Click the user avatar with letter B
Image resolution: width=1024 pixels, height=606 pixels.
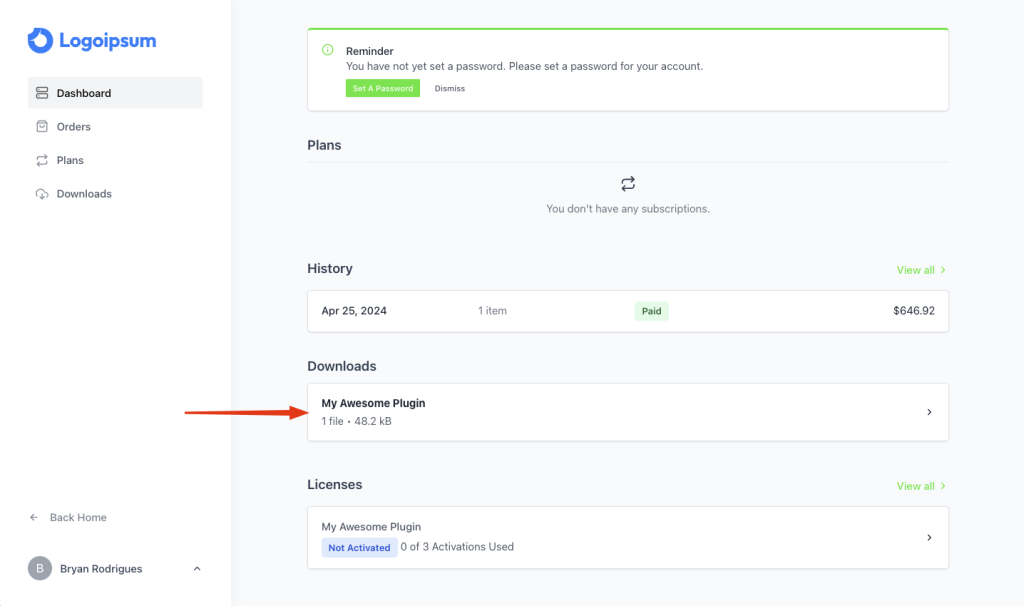pos(39,569)
